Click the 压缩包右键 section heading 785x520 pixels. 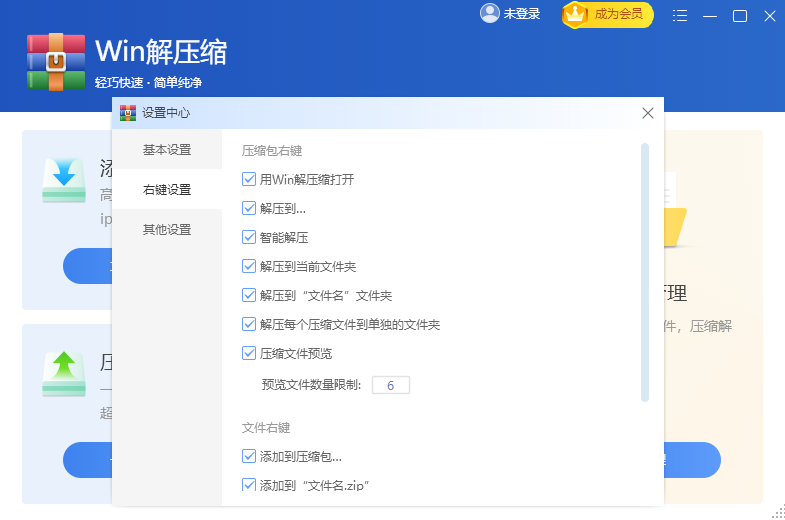(272, 151)
